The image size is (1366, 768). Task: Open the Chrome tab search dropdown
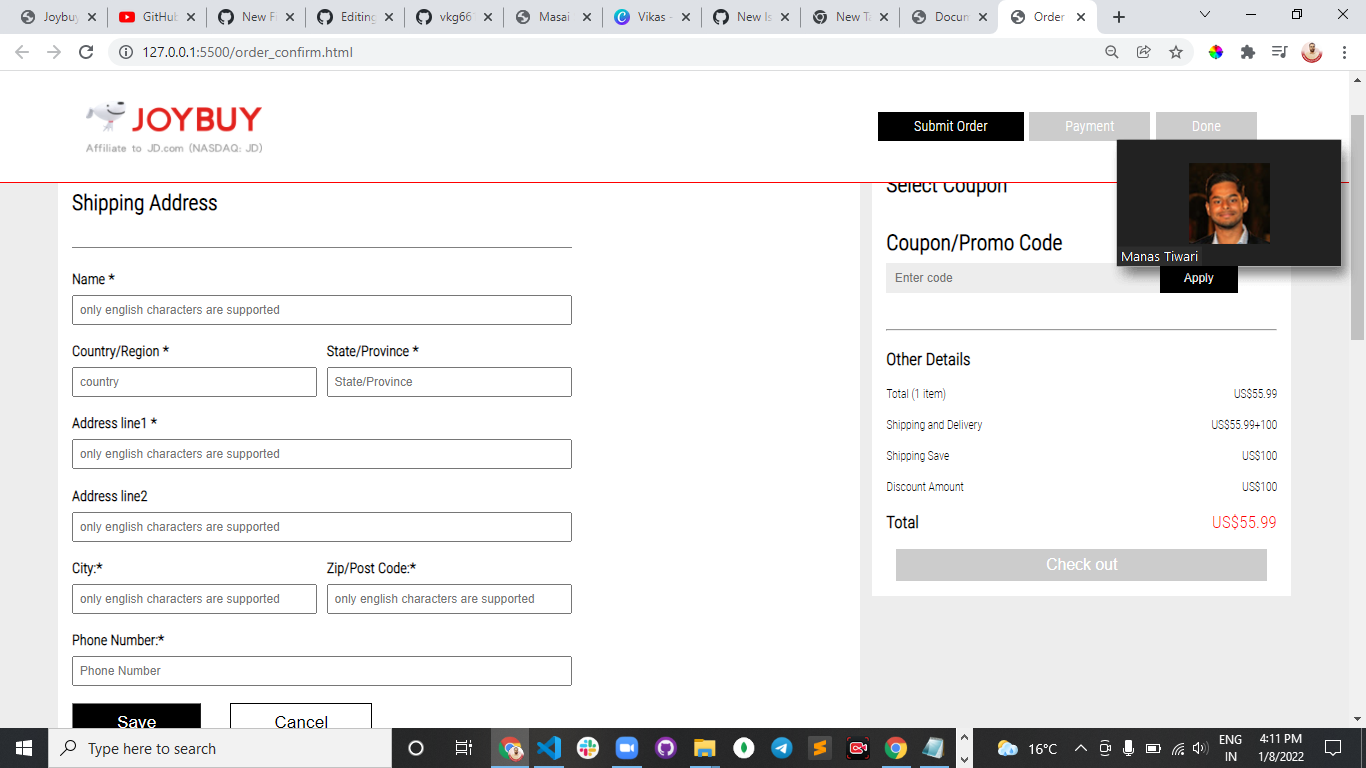coord(1203,16)
